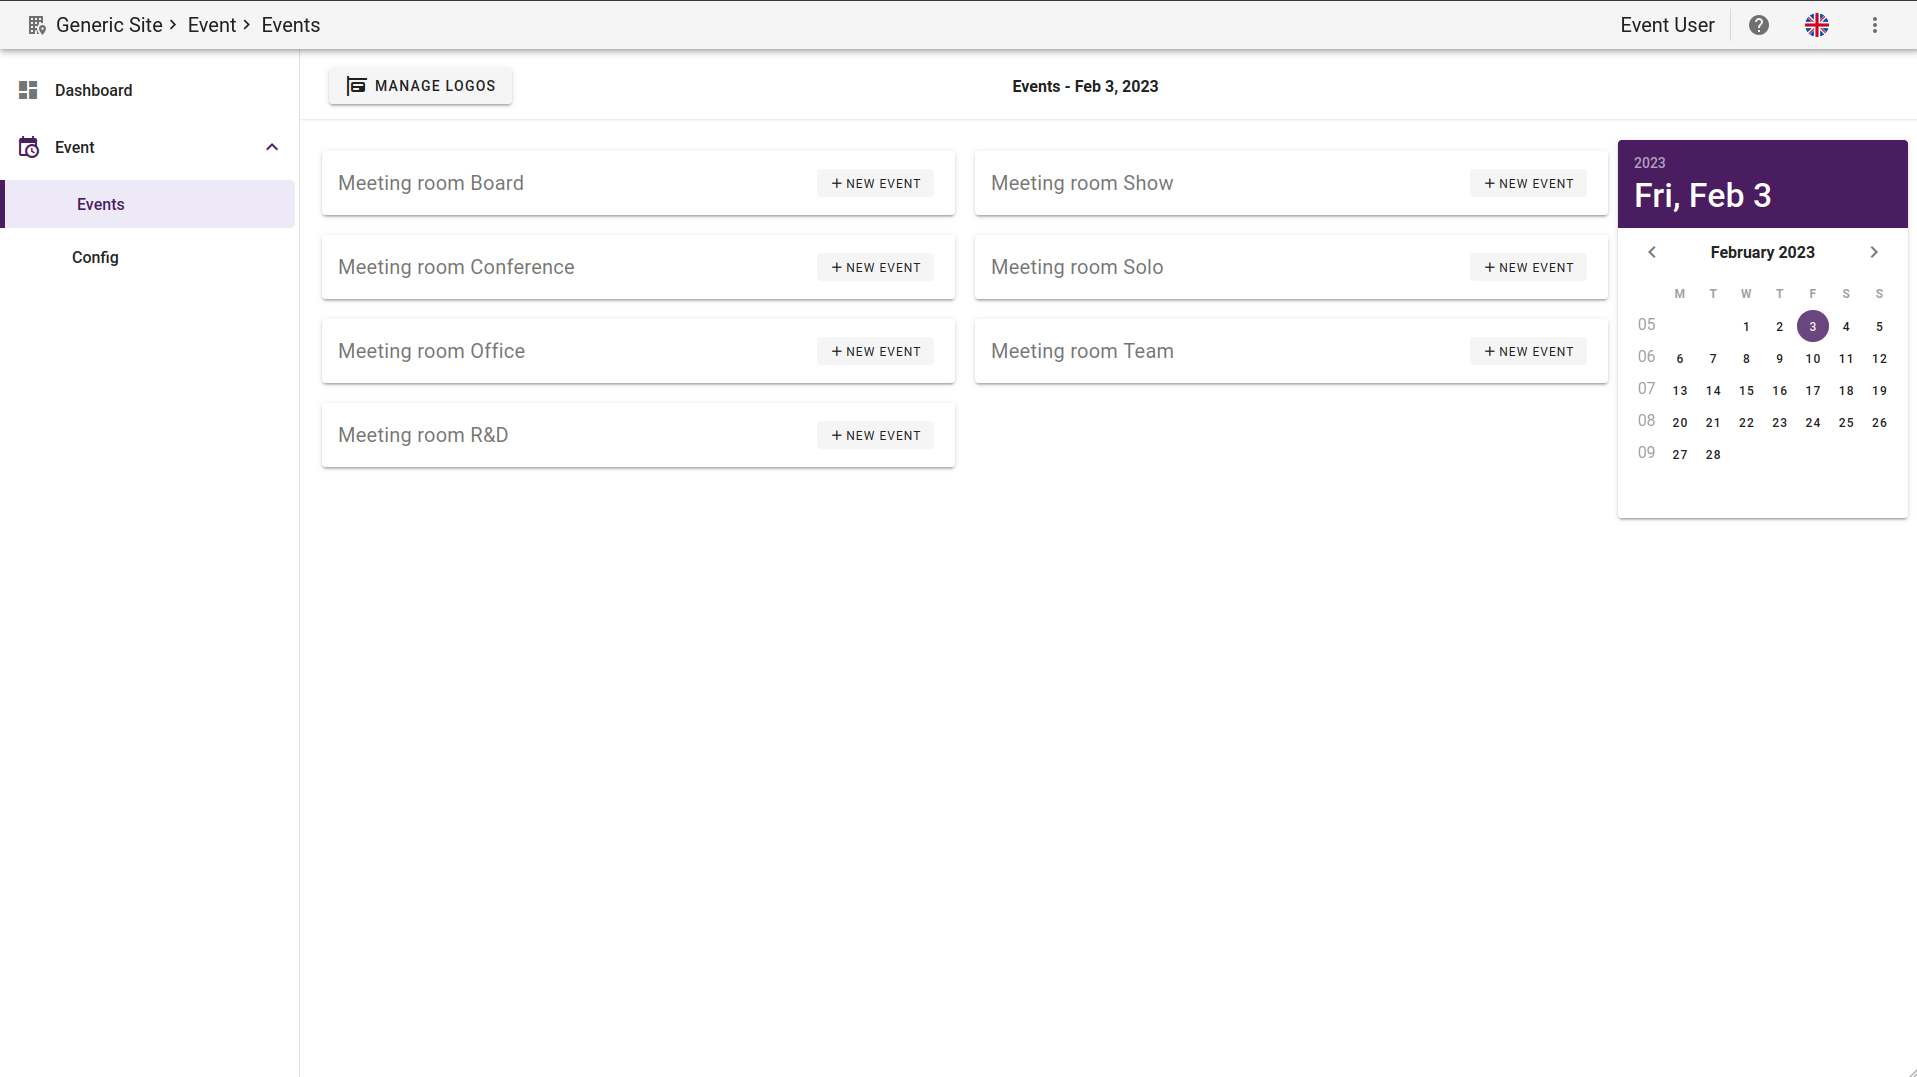
Task: Go to previous month in calendar
Action: coord(1652,252)
